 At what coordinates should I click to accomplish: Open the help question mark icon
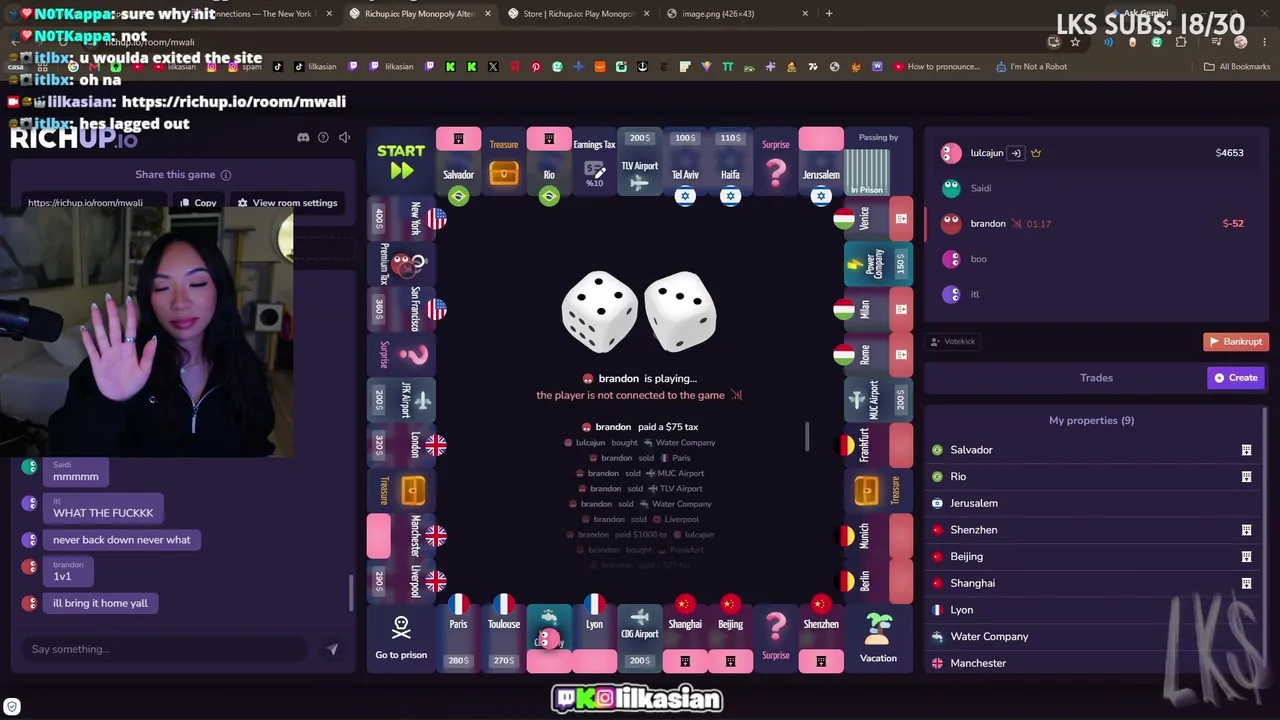tap(323, 137)
